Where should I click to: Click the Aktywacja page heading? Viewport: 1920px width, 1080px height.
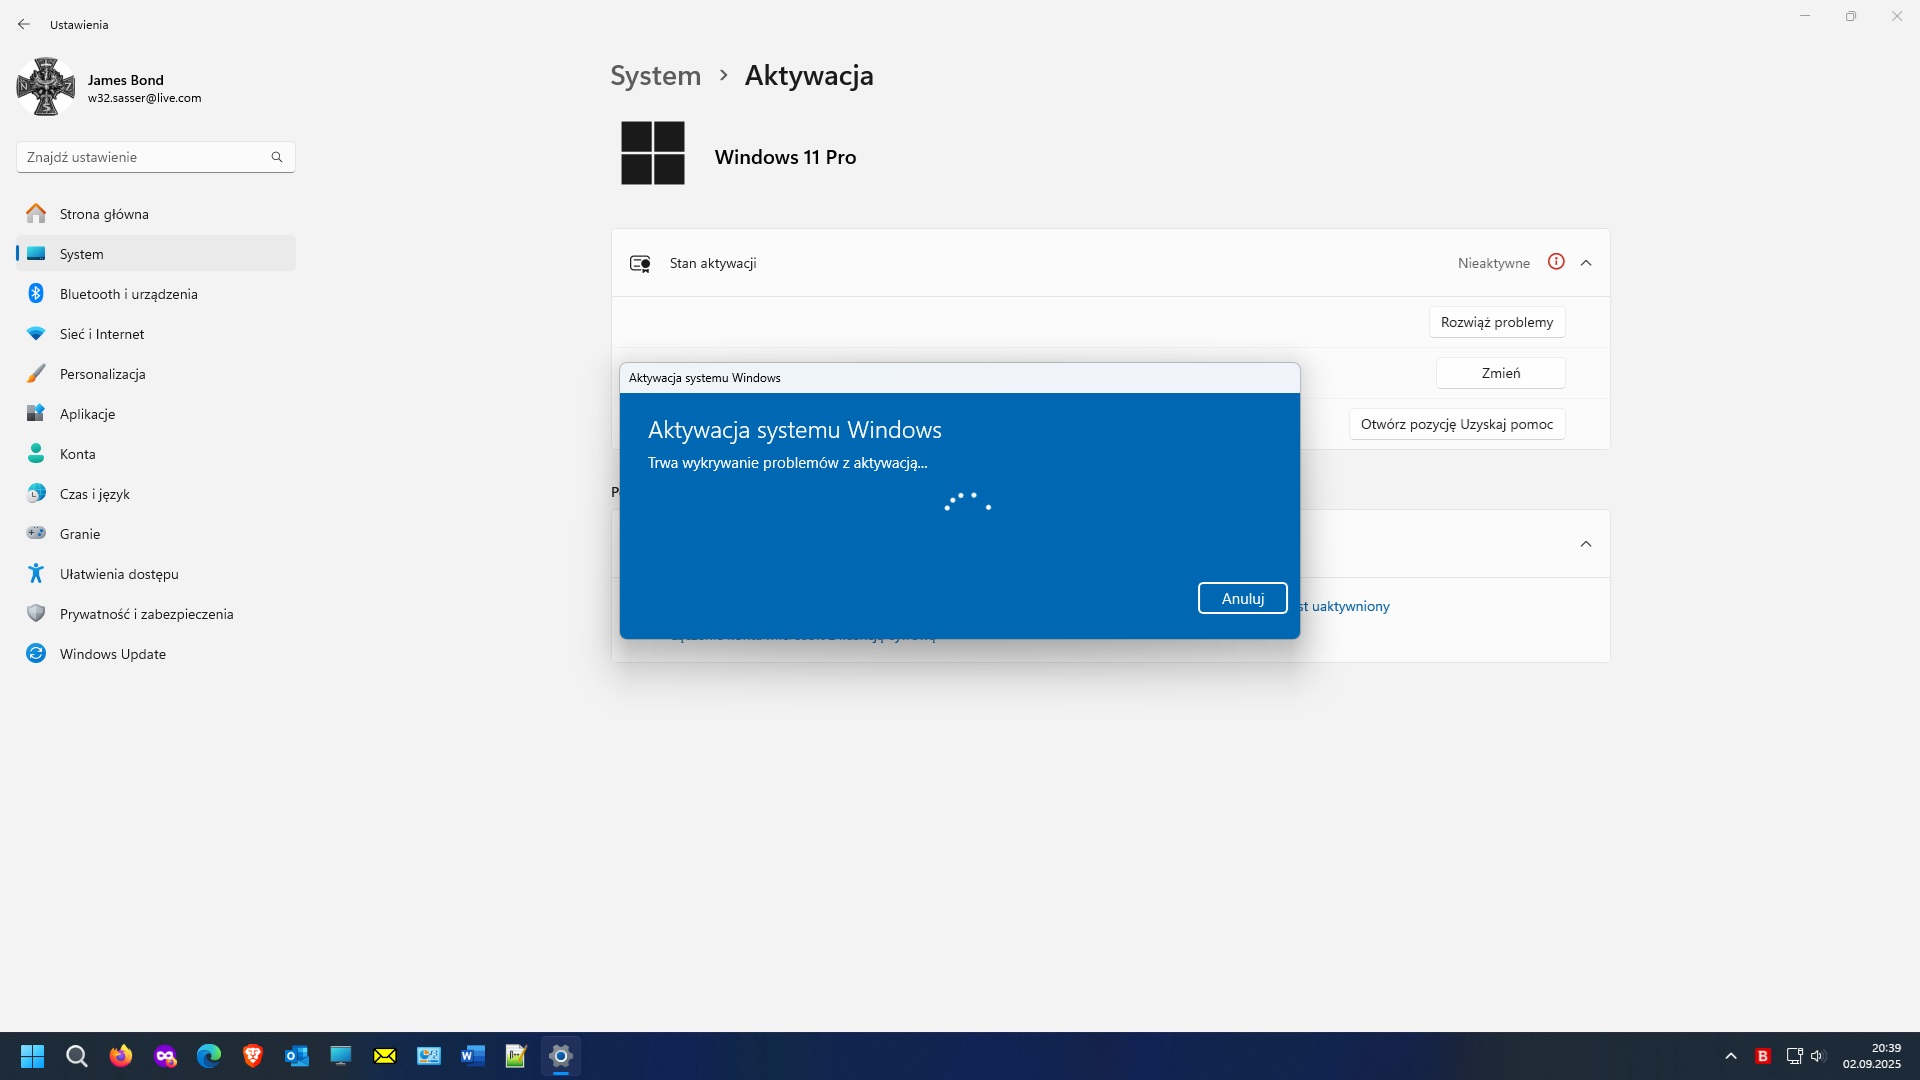(809, 76)
